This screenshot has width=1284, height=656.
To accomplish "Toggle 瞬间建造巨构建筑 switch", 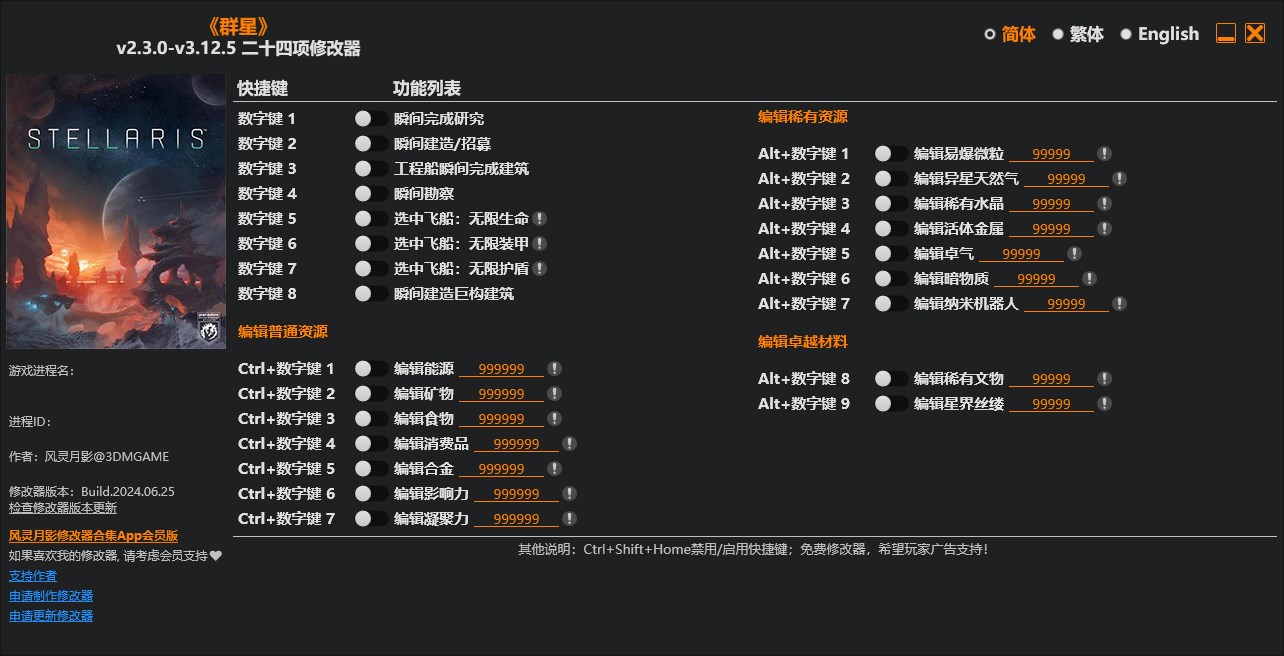I will 371,293.
